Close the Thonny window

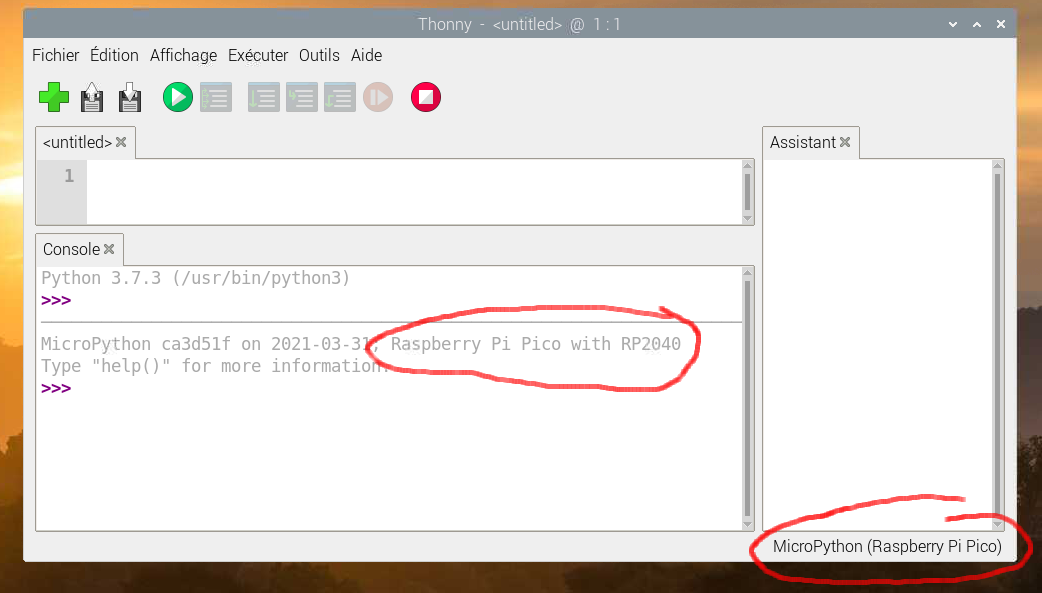[1001, 24]
